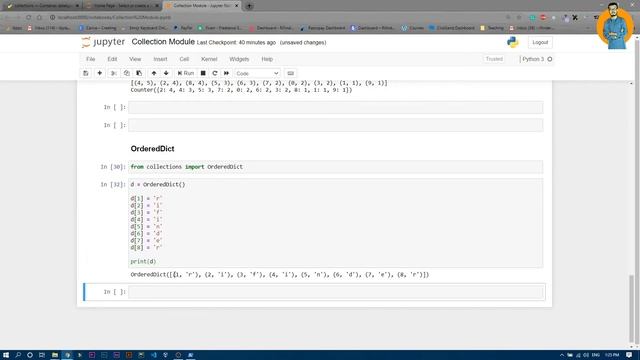The height and width of the screenshot is (360, 640).
Task: Open Visual Studio Code from the taskbar
Action: pos(153,355)
